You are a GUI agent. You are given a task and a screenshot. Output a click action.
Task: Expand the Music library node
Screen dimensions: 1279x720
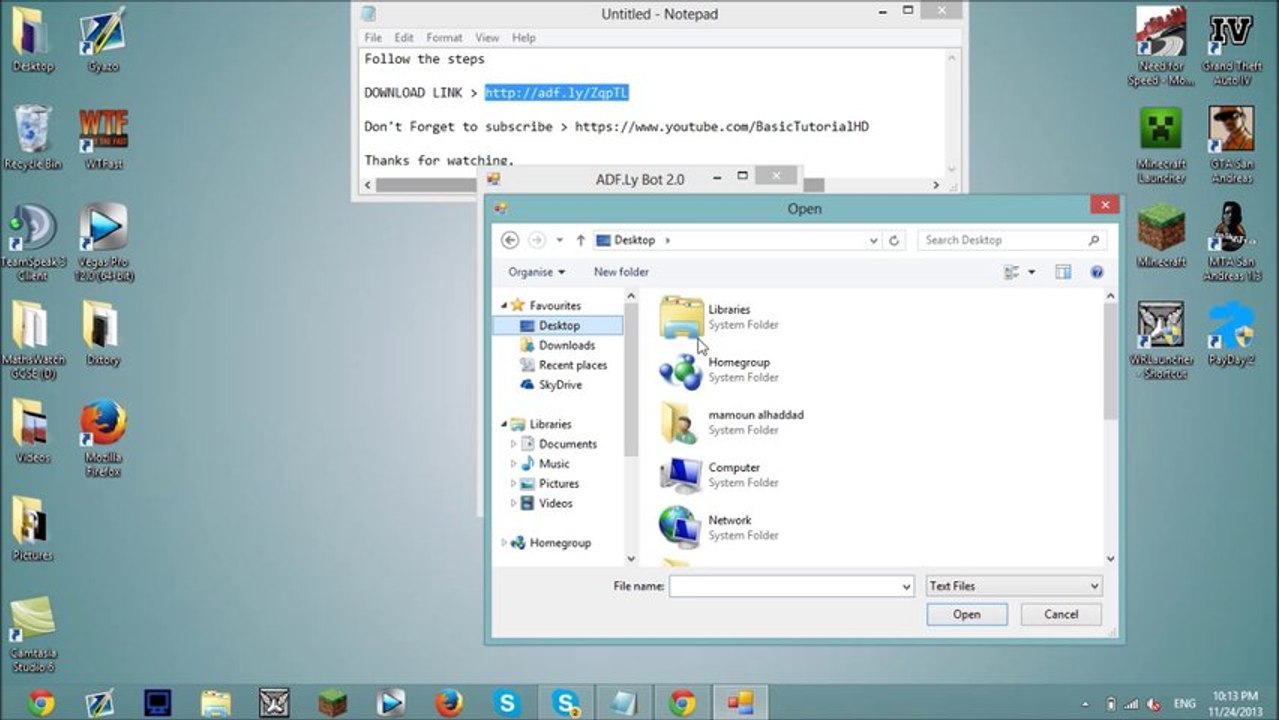(x=514, y=464)
